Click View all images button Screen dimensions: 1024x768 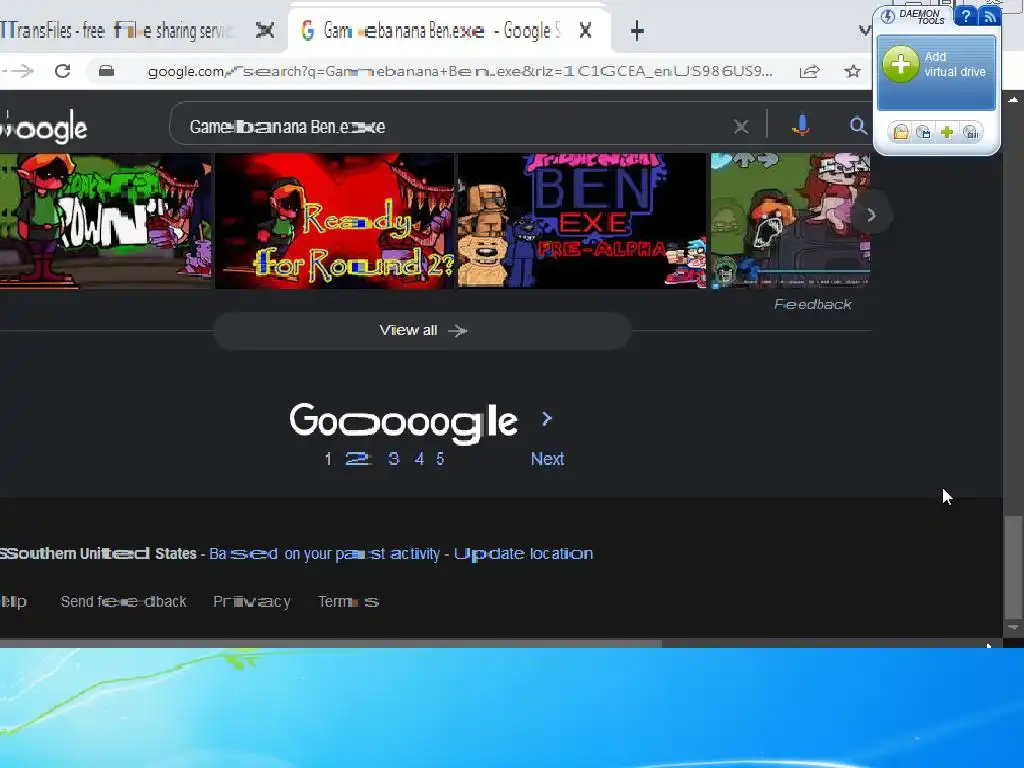coord(422,330)
